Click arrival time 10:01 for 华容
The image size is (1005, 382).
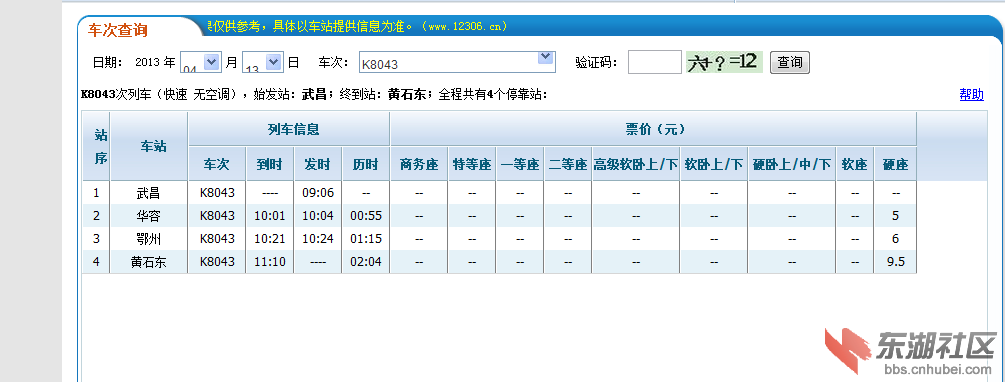coord(270,216)
